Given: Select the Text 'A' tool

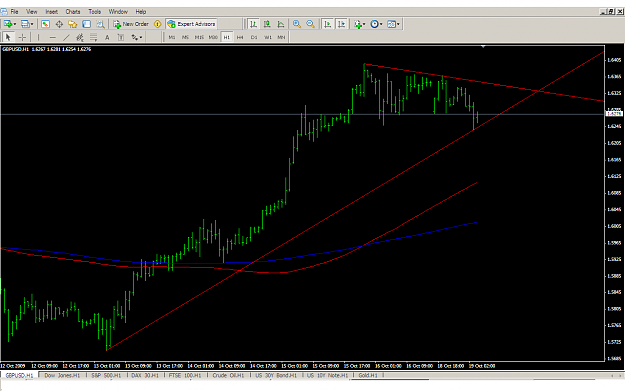Looking at the screenshot, I should click(107, 37).
